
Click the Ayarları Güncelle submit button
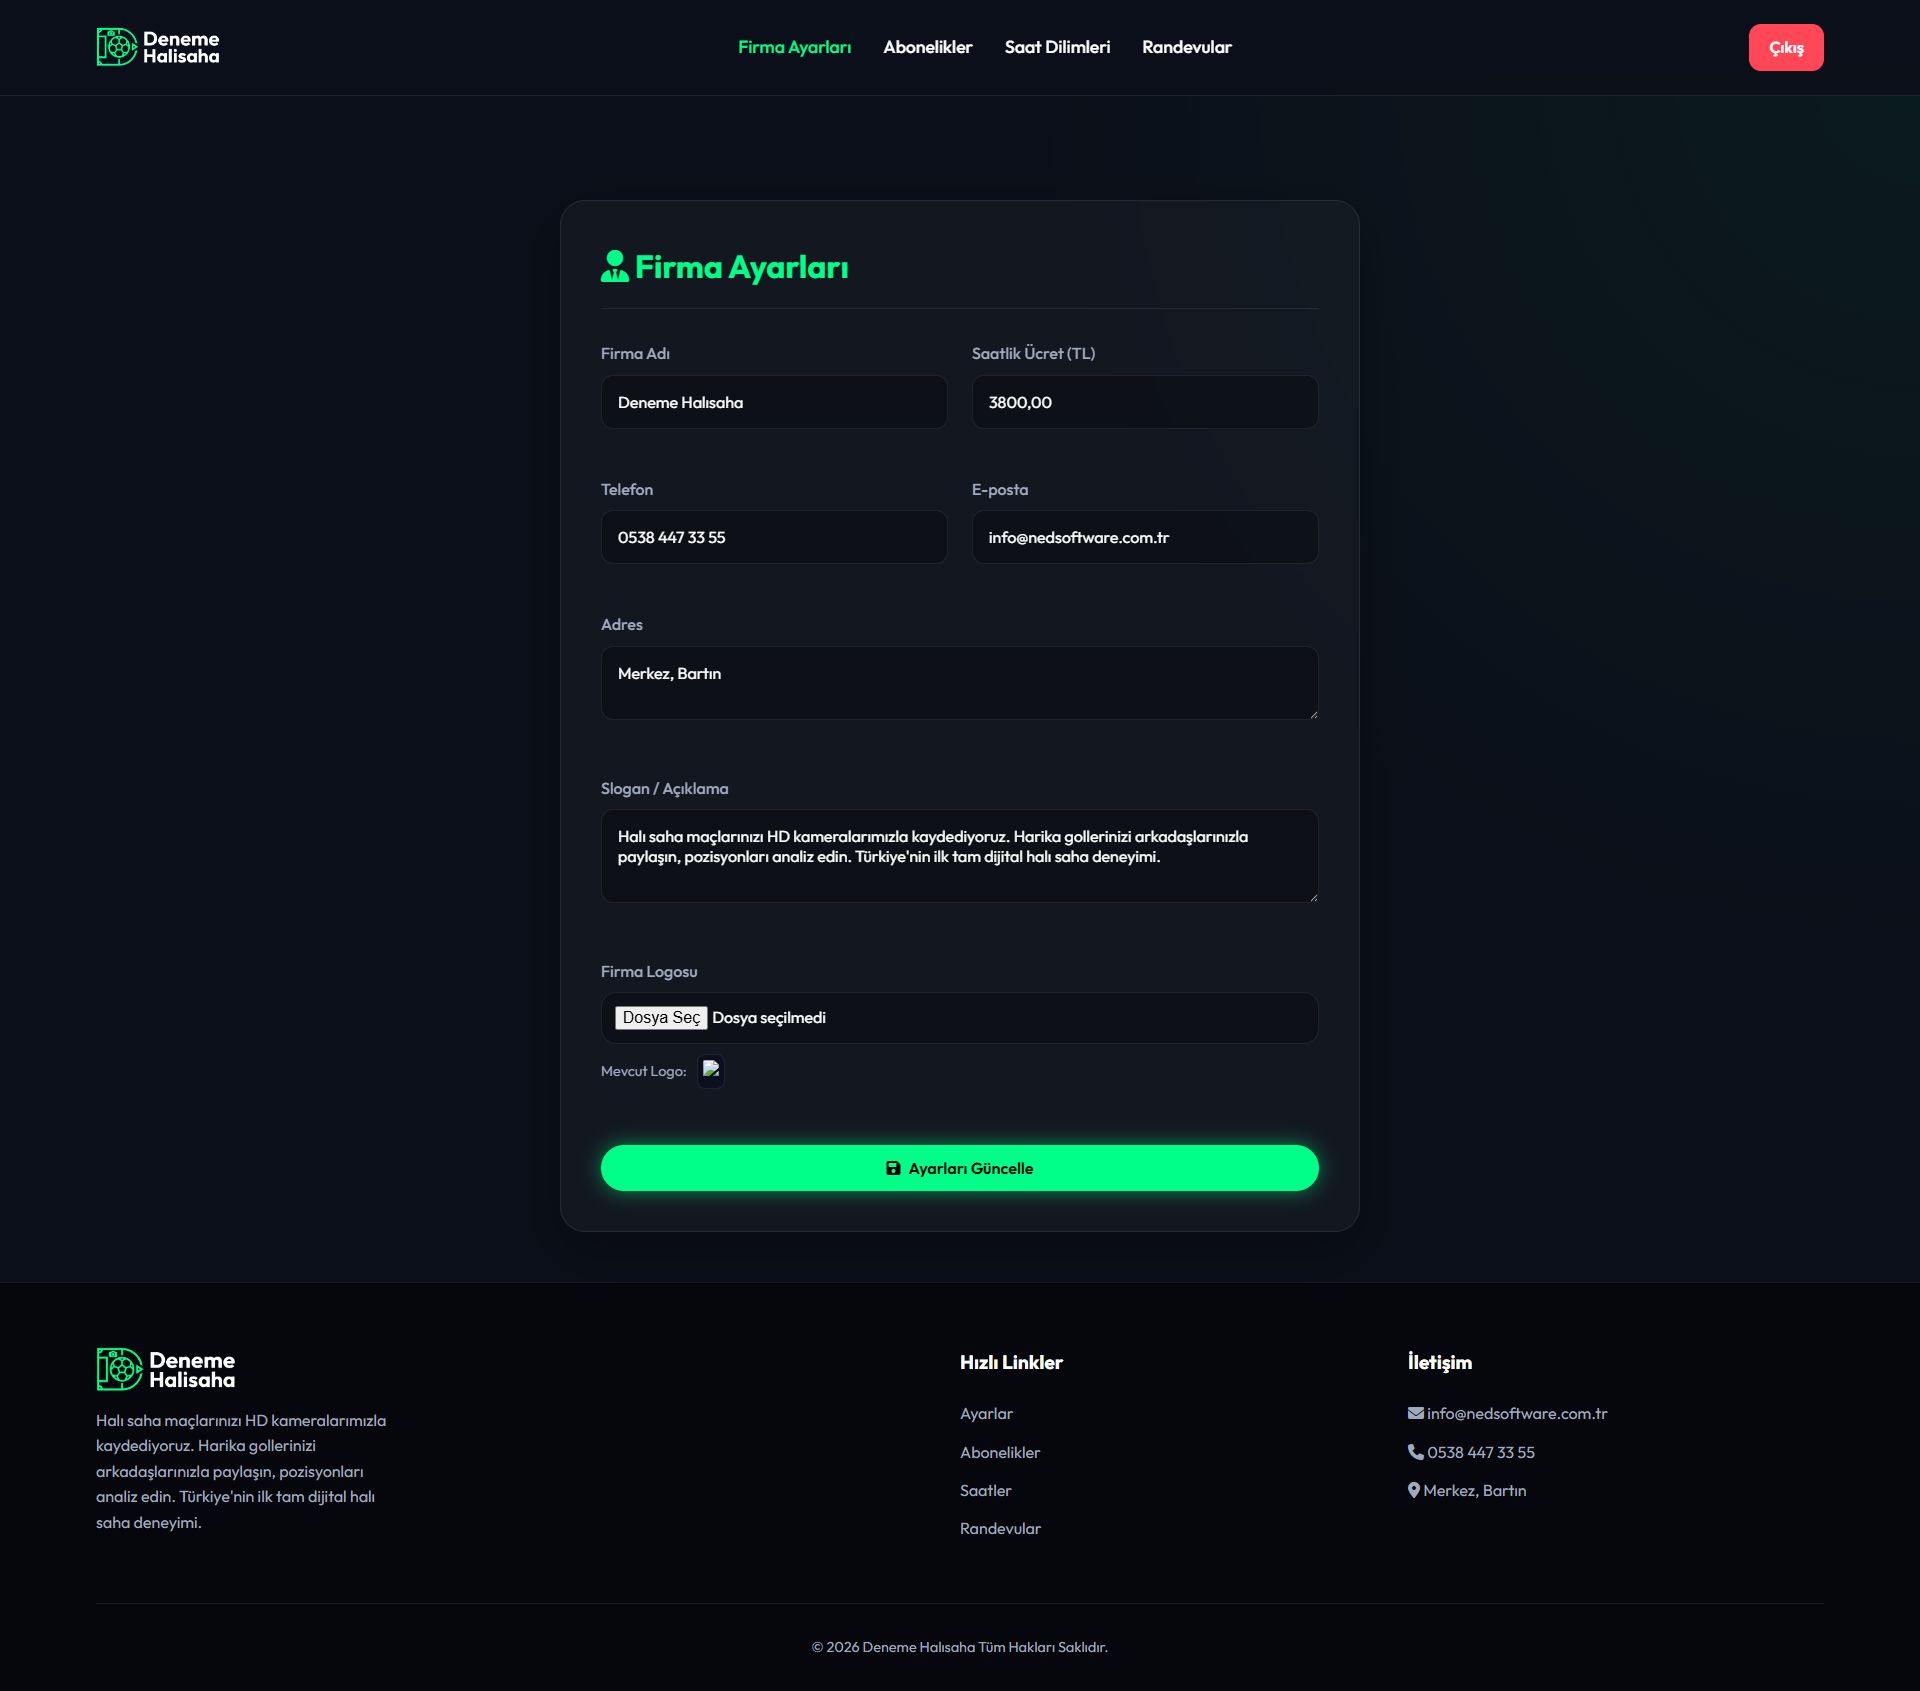pyautogui.click(x=959, y=1168)
